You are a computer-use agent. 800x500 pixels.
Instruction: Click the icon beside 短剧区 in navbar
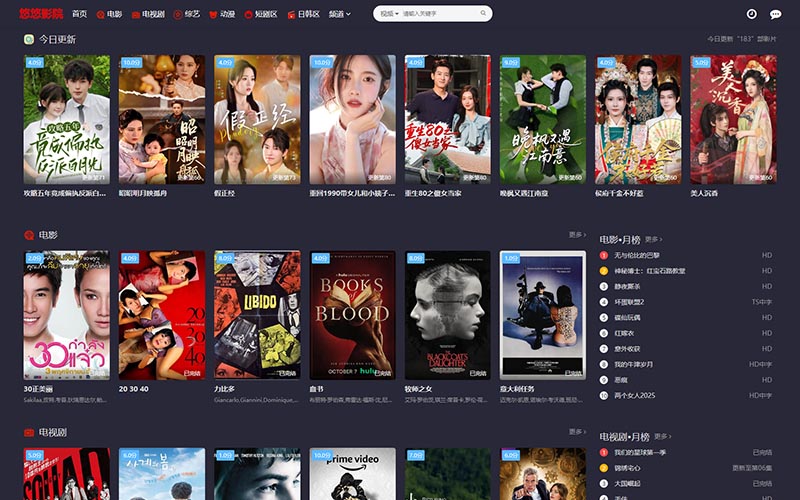click(x=248, y=15)
